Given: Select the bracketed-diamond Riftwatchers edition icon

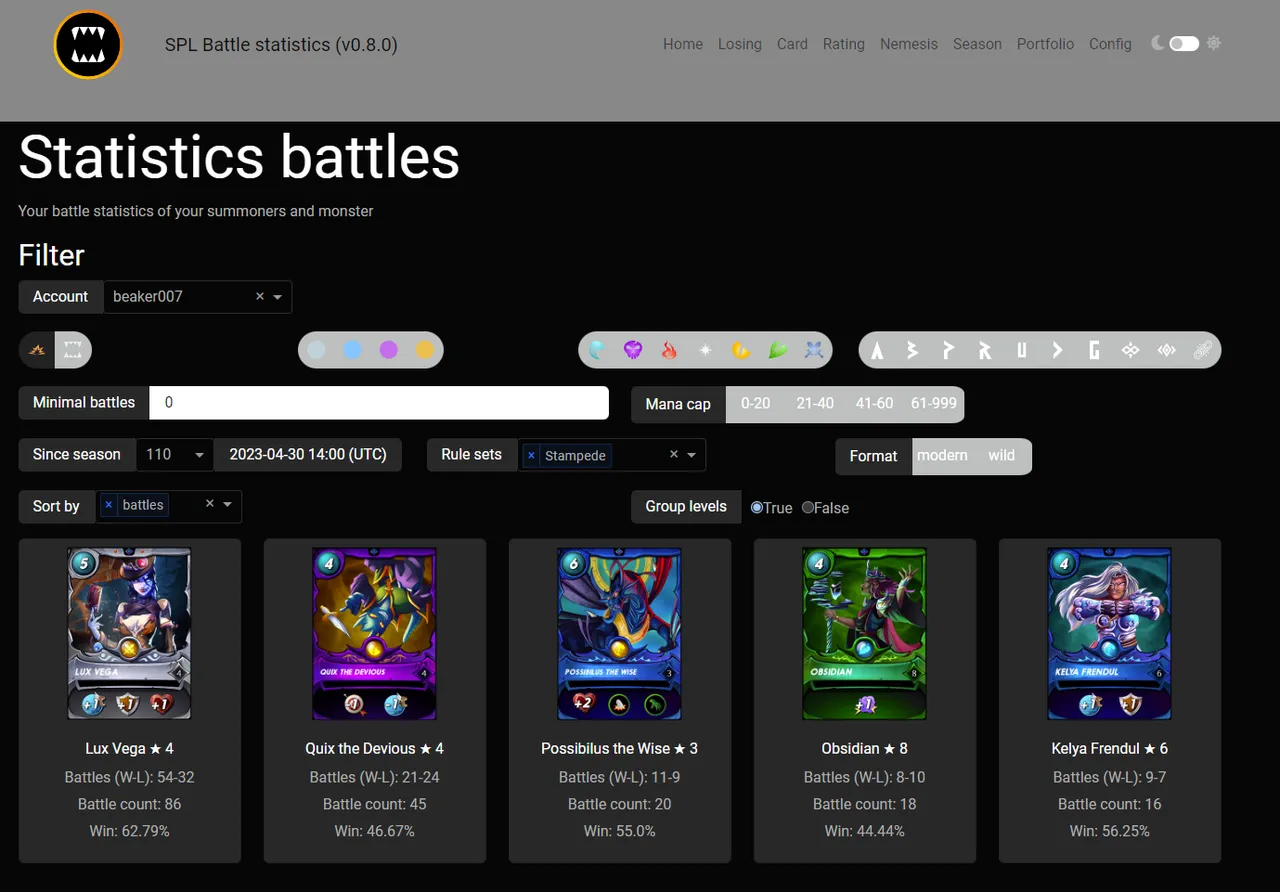Looking at the screenshot, I should (x=1166, y=350).
